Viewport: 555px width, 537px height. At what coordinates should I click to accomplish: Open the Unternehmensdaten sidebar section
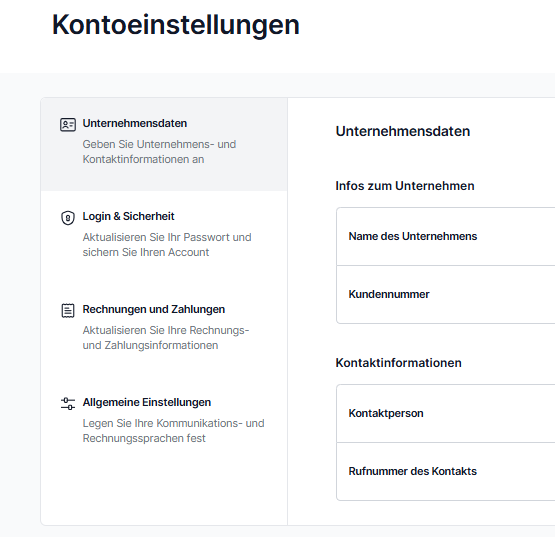tap(164, 144)
